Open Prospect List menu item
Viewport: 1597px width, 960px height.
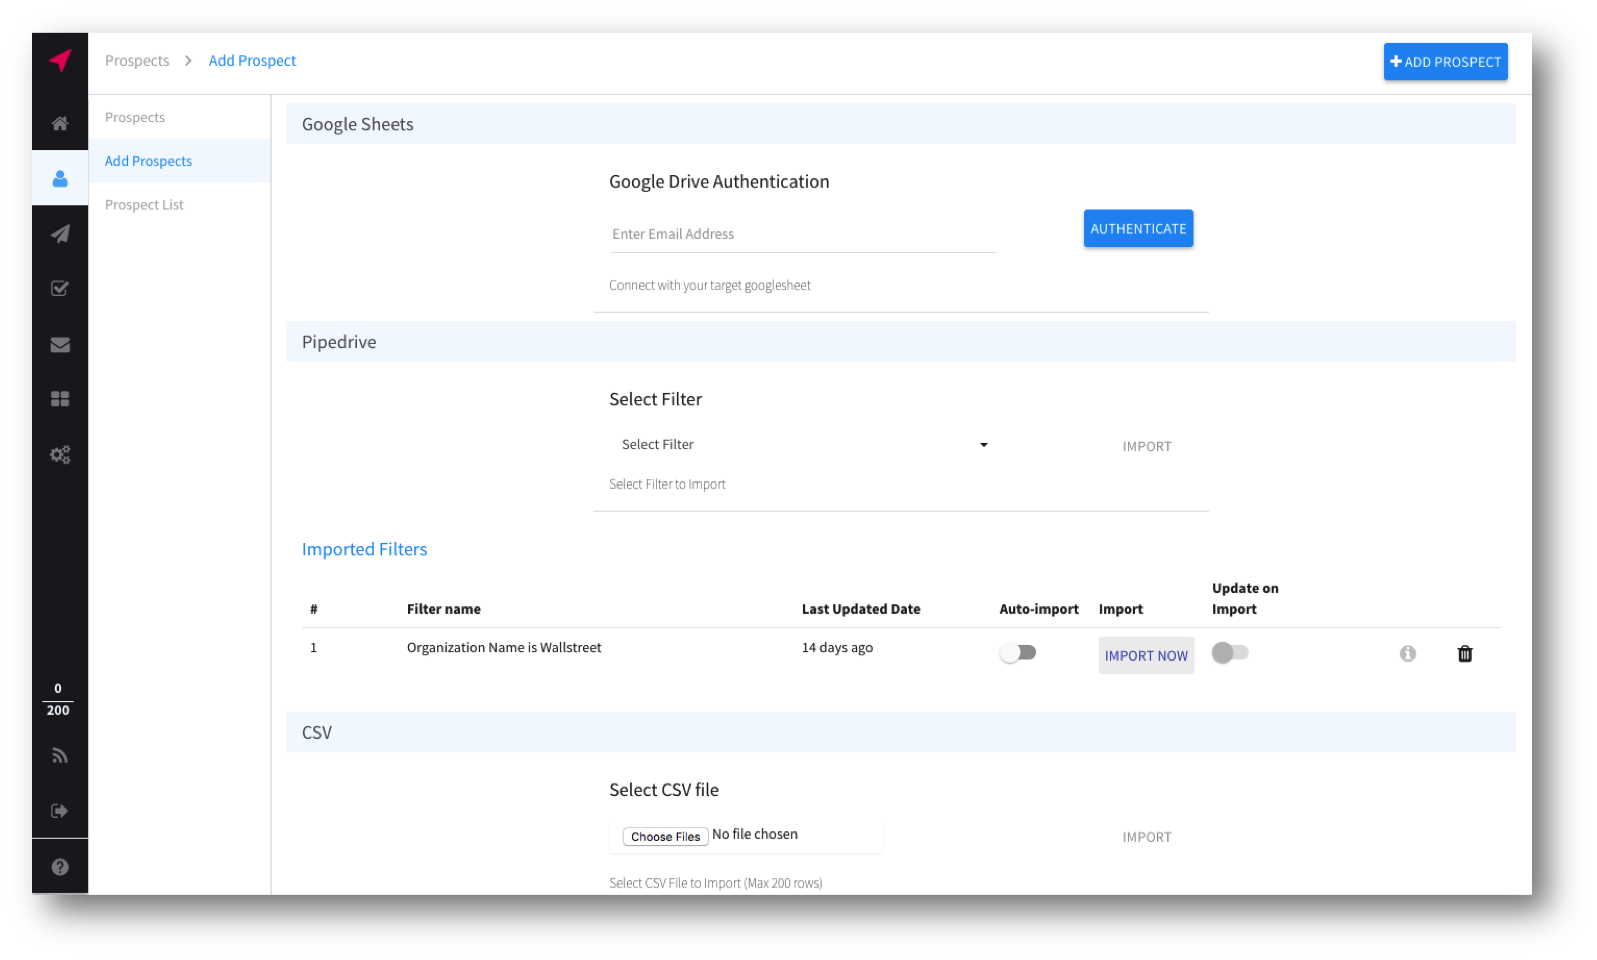tap(144, 205)
